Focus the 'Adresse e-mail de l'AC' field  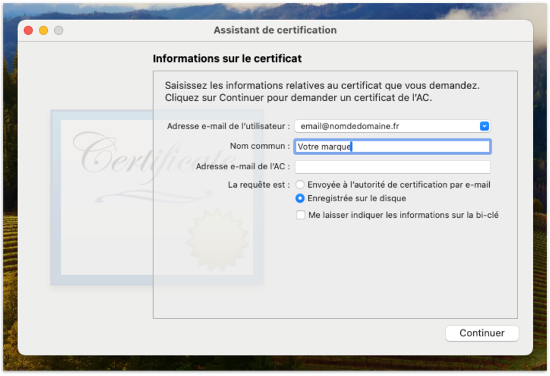392,167
